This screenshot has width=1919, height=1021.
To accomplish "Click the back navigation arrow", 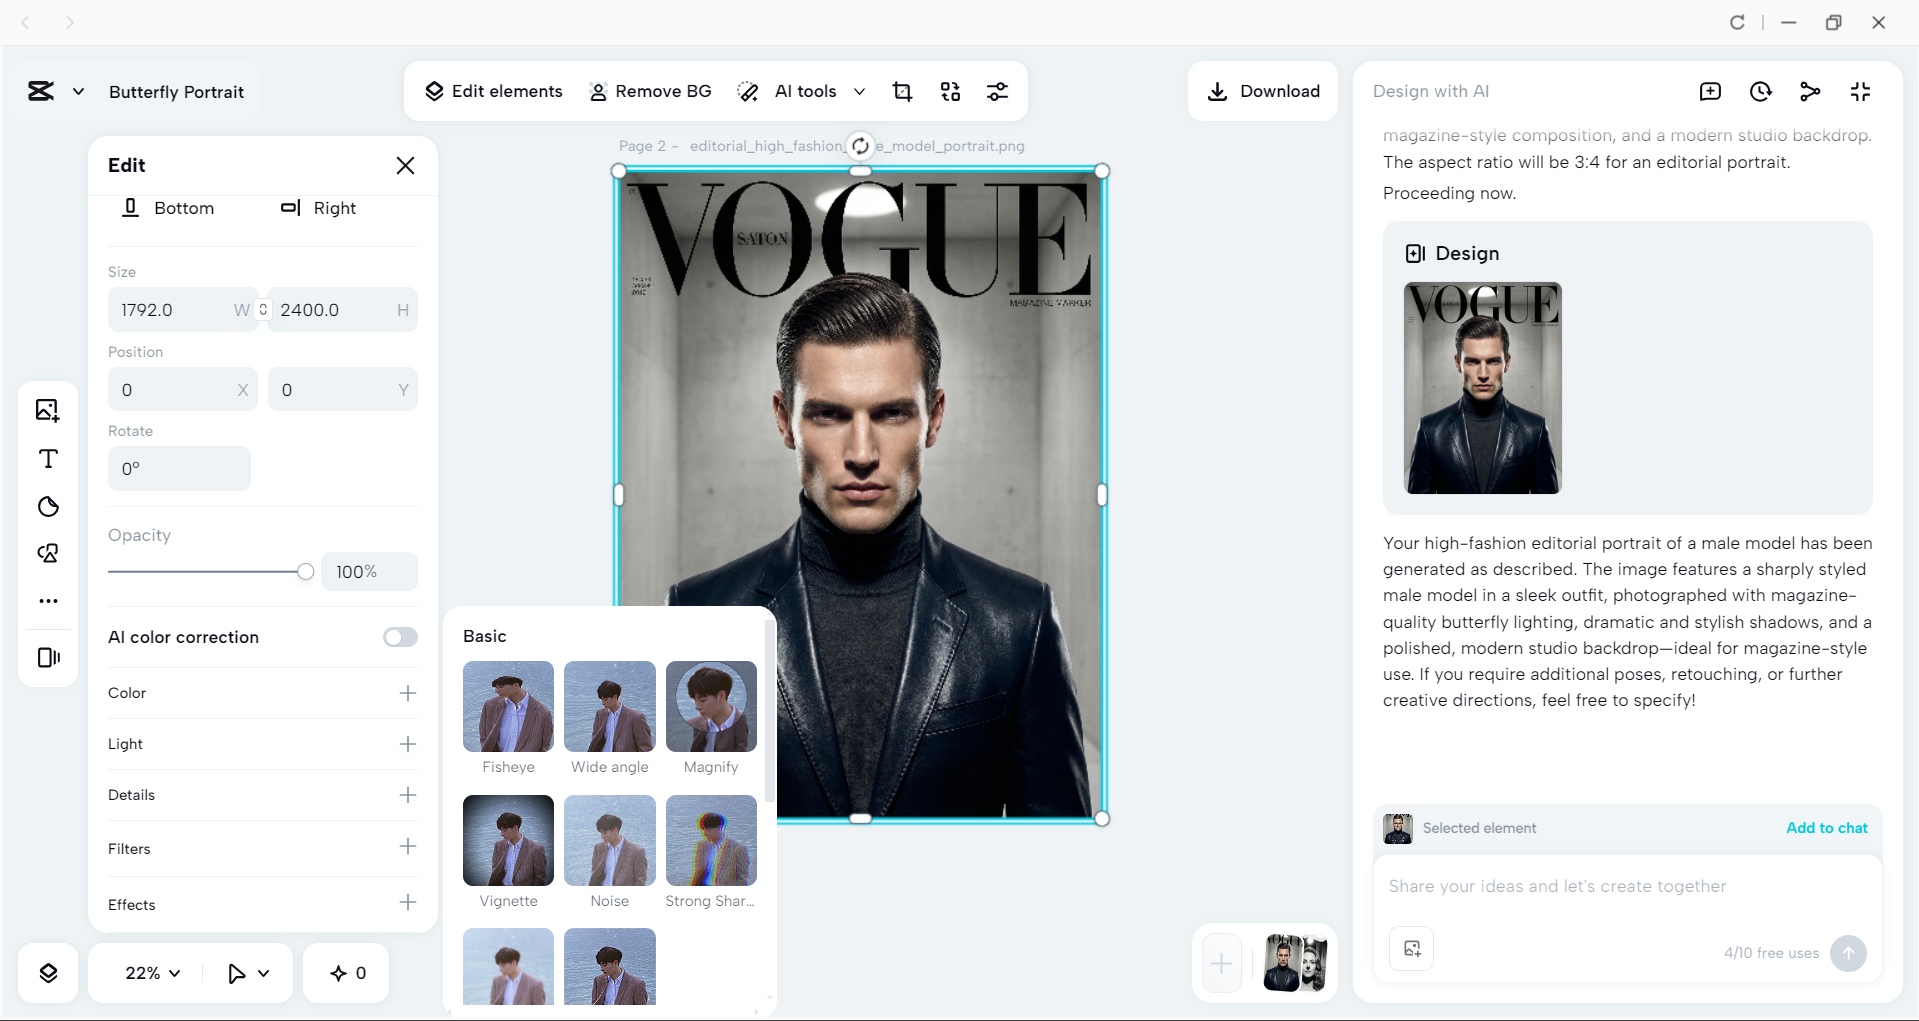I will coord(26,22).
